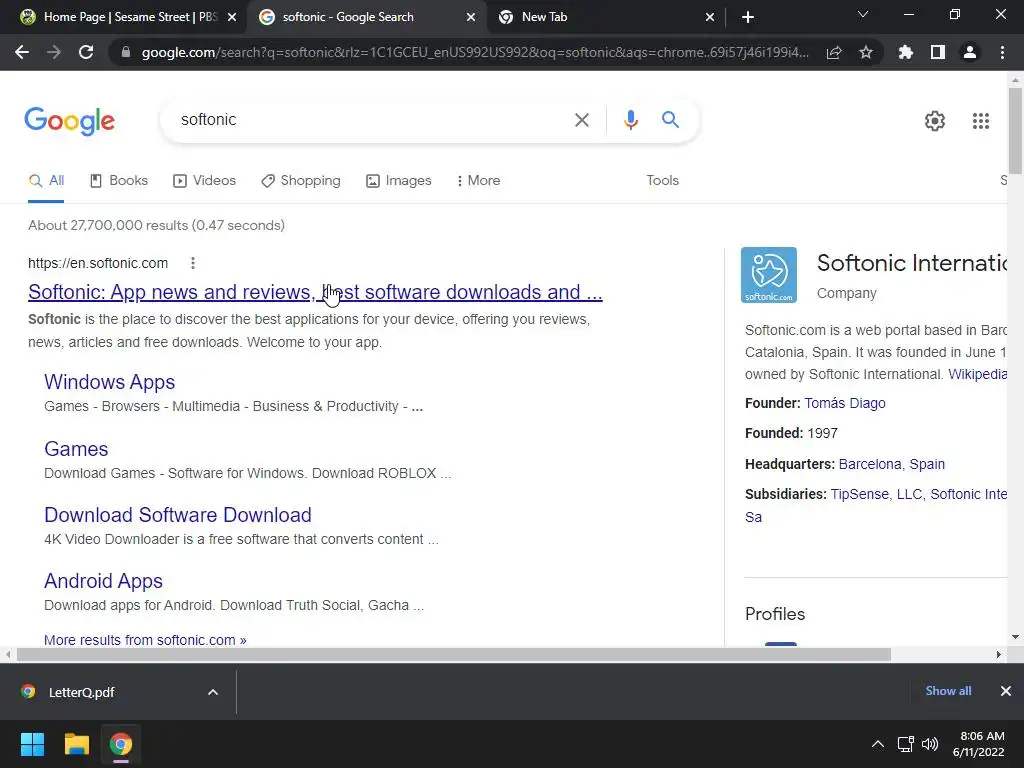This screenshot has height=768, width=1024.
Task: Open the Google apps grid
Action: [x=981, y=121]
